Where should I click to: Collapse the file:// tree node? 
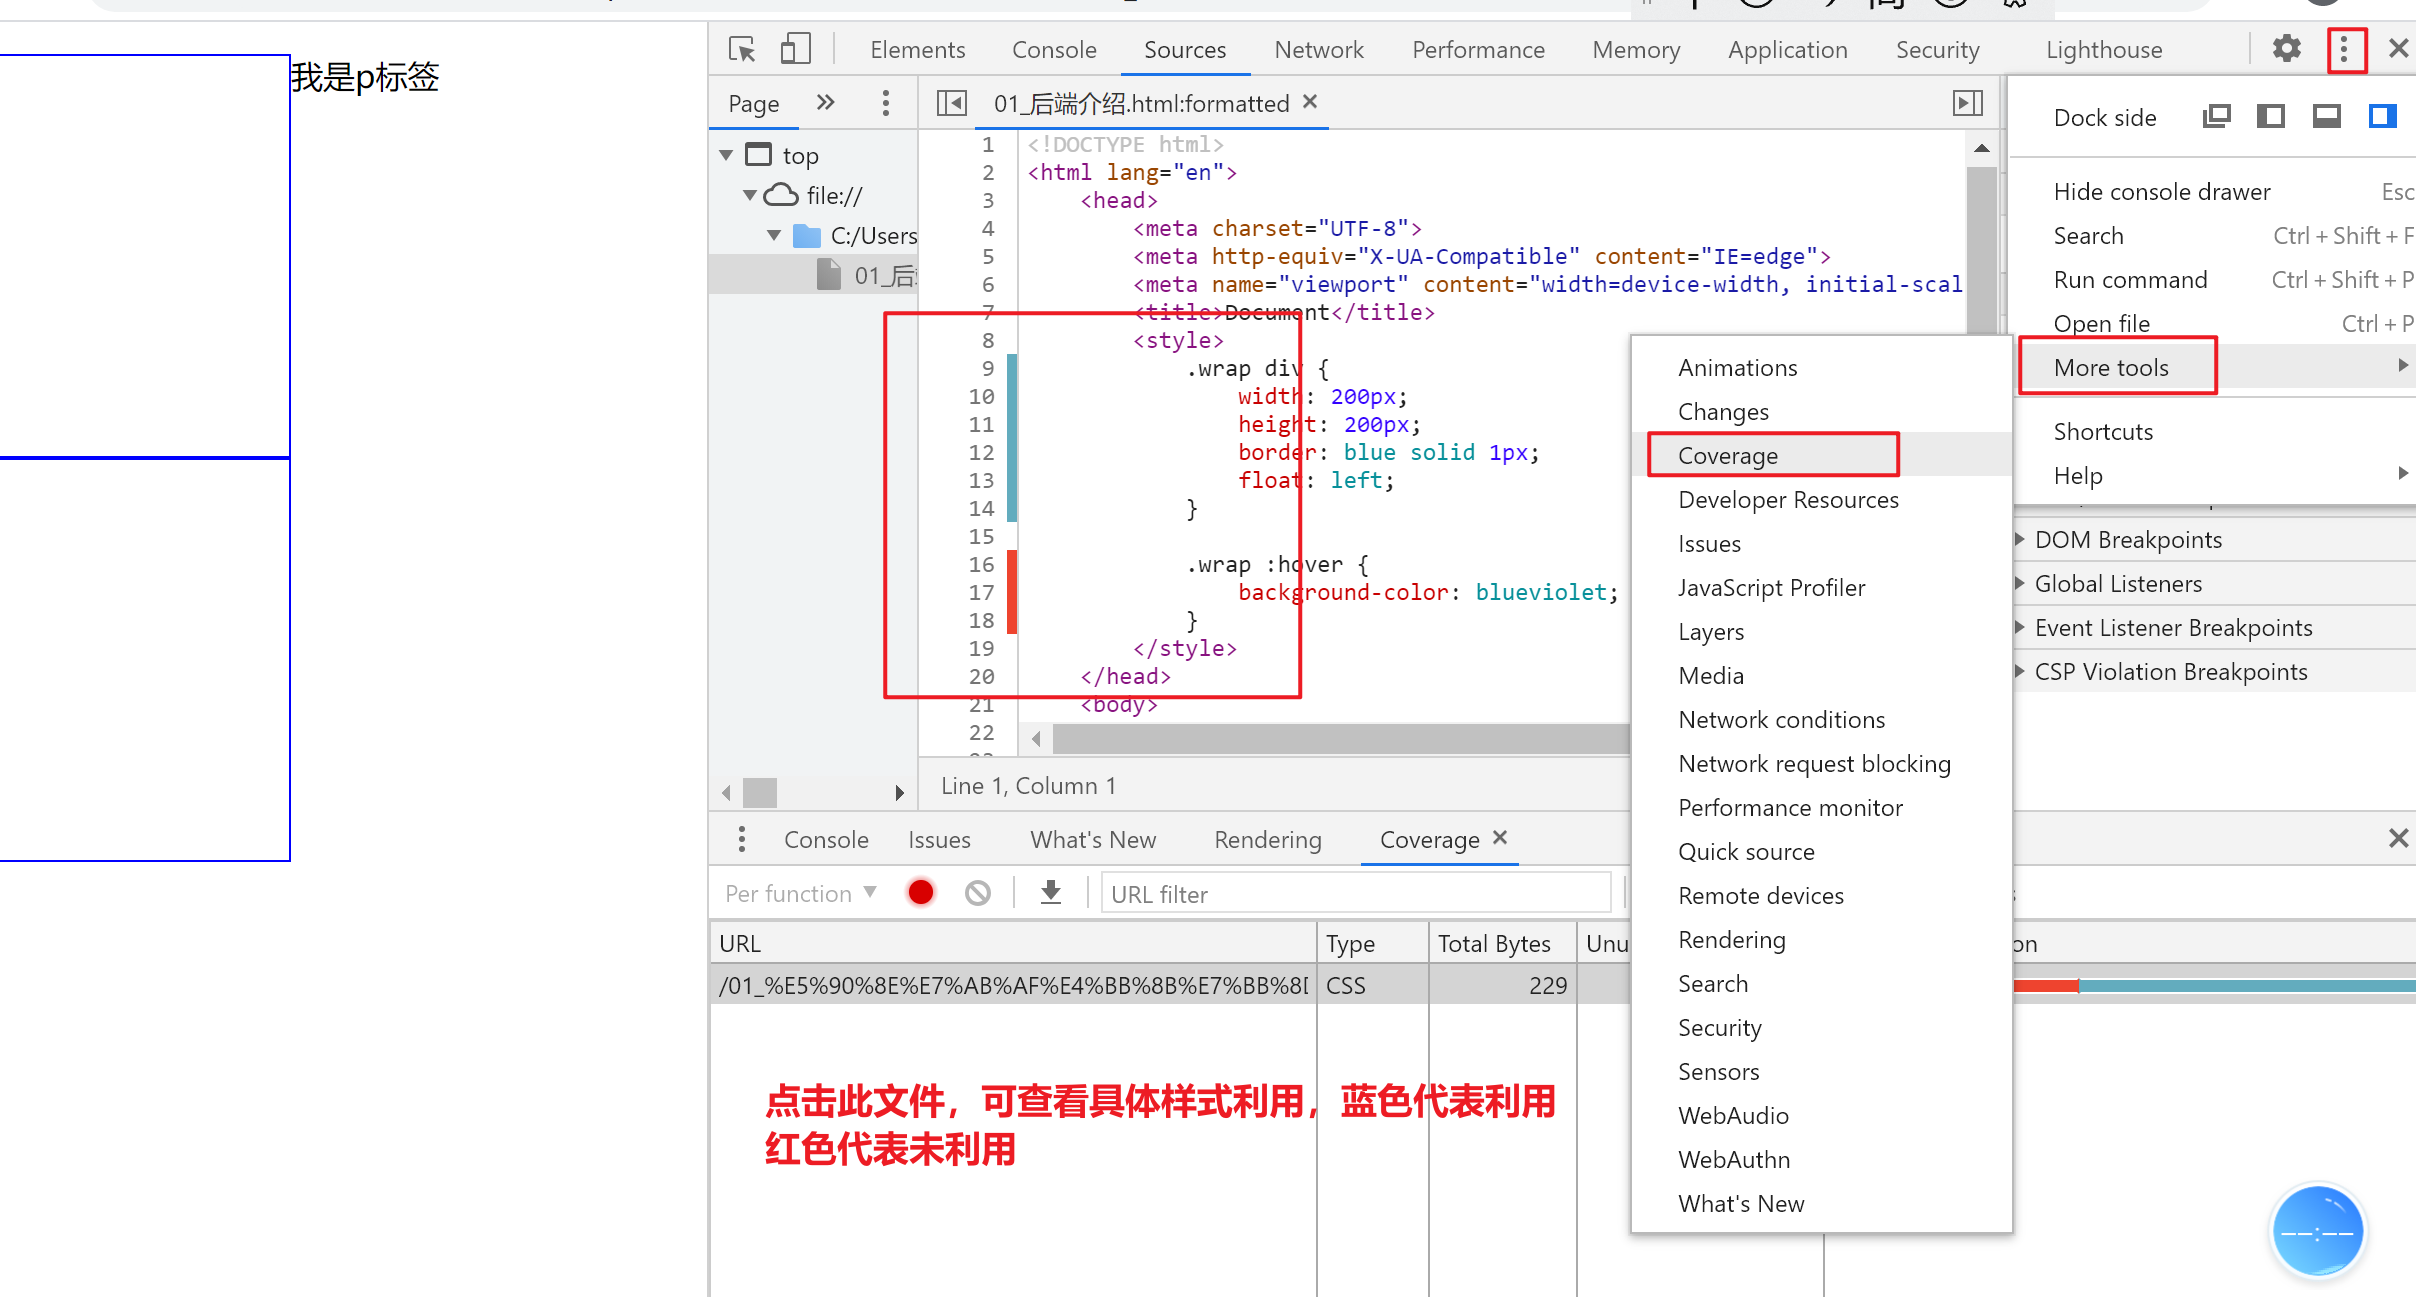pyautogui.click(x=750, y=196)
